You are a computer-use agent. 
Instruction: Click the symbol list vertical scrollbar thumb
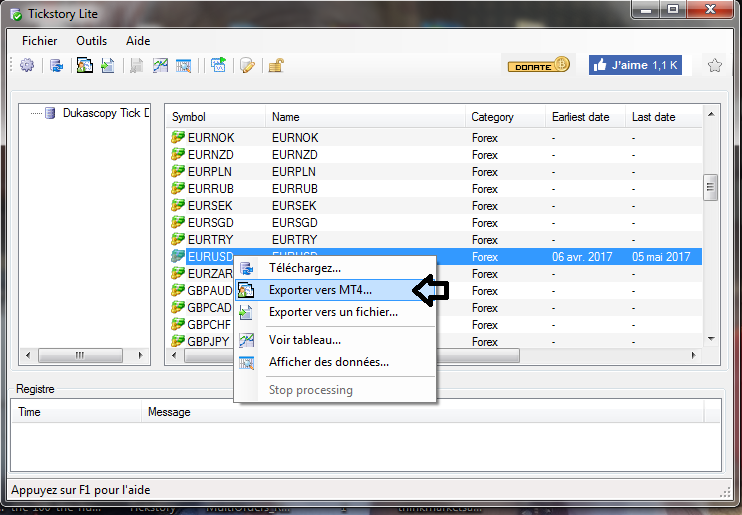click(710, 187)
